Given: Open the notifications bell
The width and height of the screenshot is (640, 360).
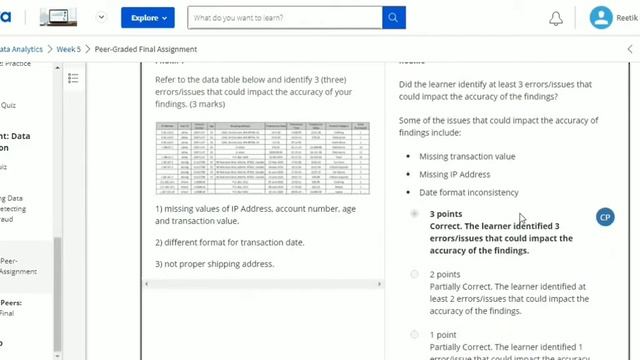Looking at the screenshot, I should [556, 18].
